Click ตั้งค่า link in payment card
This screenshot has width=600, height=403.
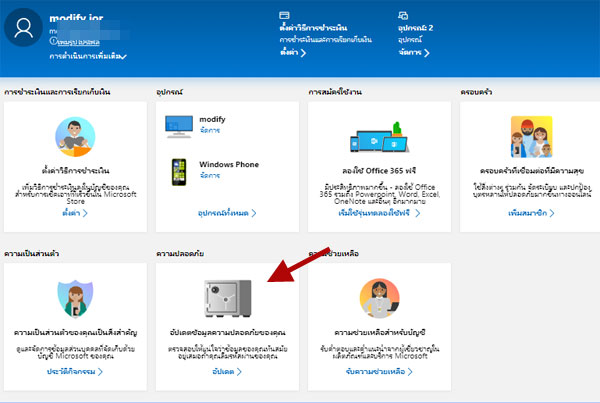(75, 213)
